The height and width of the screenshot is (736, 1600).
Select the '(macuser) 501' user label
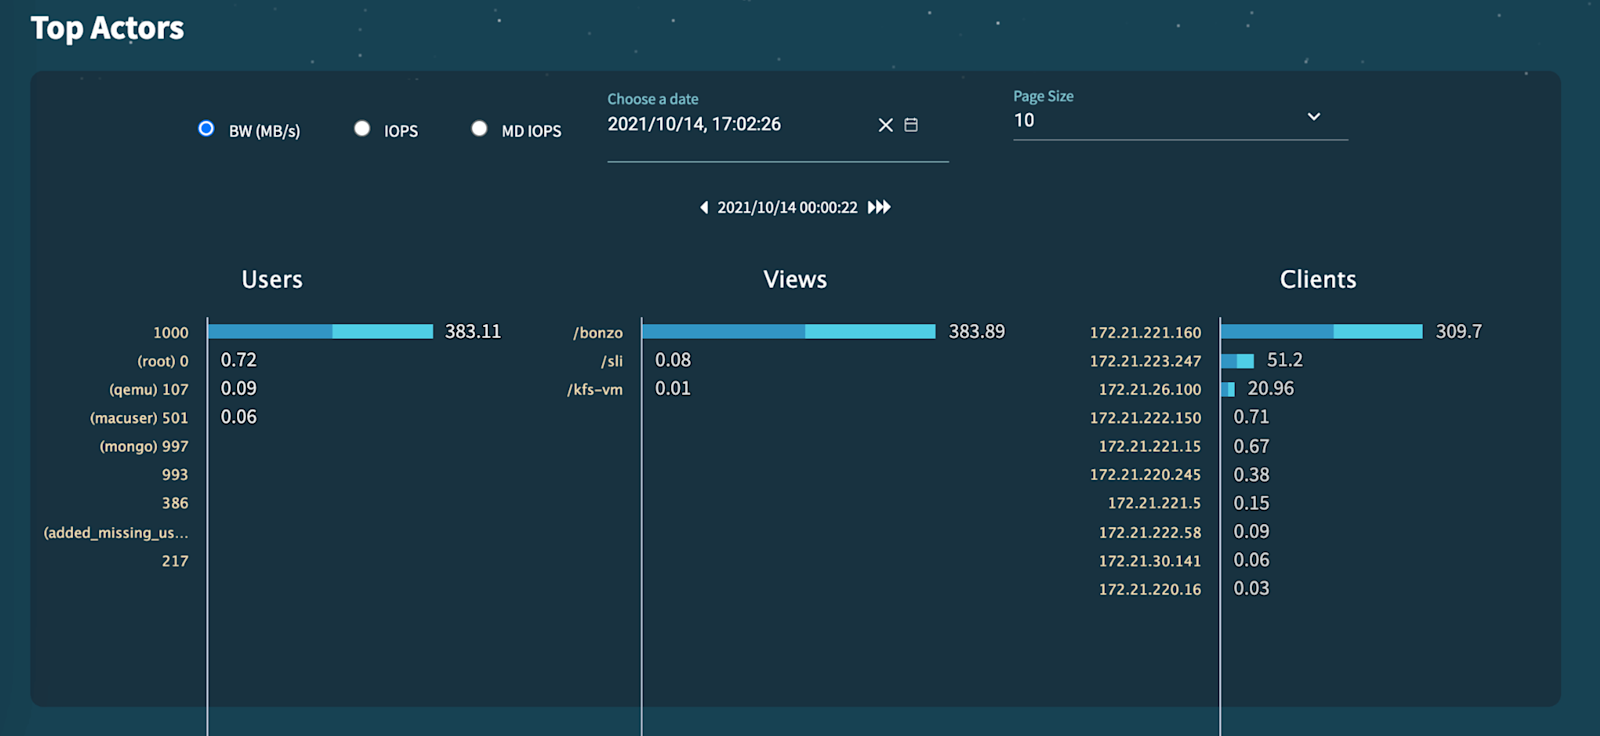tap(139, 418)
